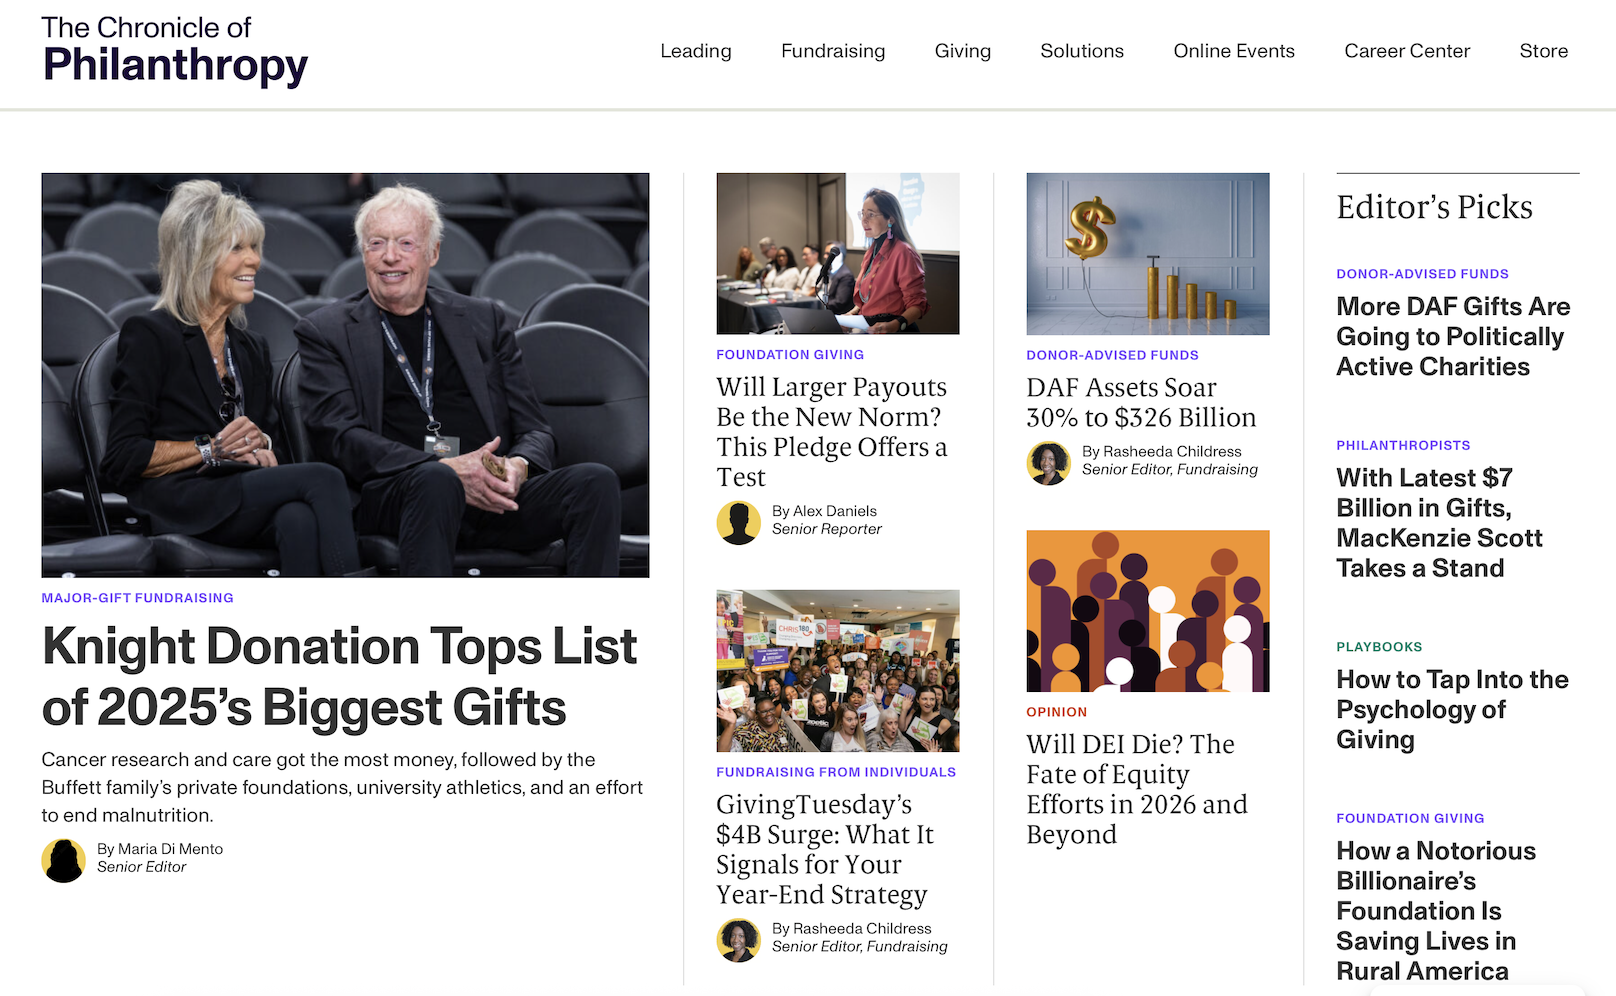The width and height of the screenshot is (1616, 996).
Task: Go to the Giving section
Action: [x=963, y=51]
